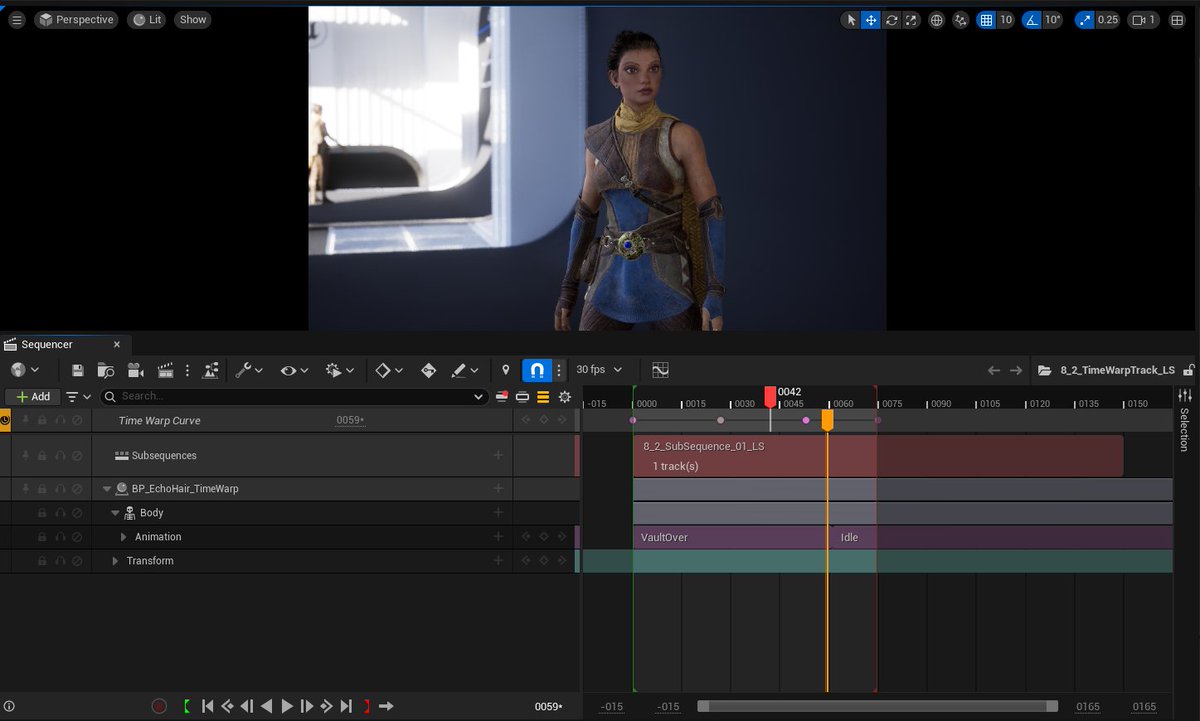Toggle grid snapping in the viewport toolbar
The width and height of the screenshot is (1200, 721).
tap(987, 19)
